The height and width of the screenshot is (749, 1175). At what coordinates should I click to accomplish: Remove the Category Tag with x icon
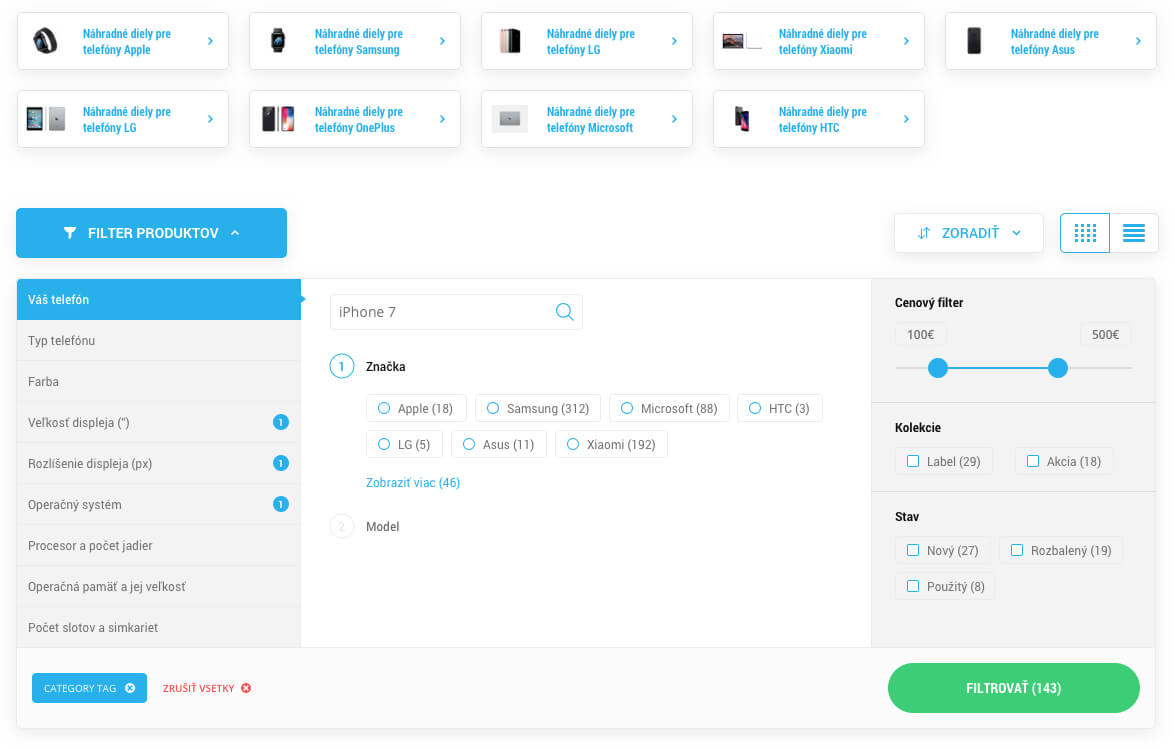pyautogui.click(x=130, y=688)
